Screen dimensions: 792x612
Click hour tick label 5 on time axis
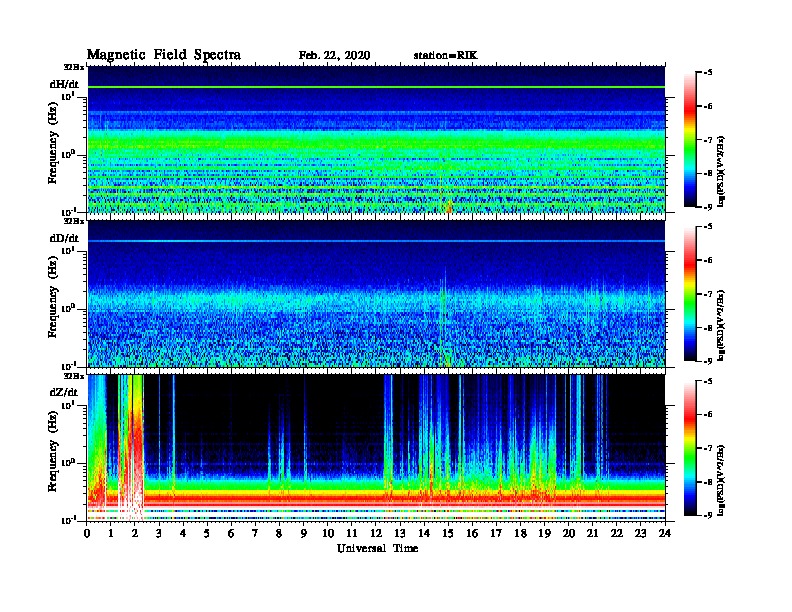(x=207, y=534)
